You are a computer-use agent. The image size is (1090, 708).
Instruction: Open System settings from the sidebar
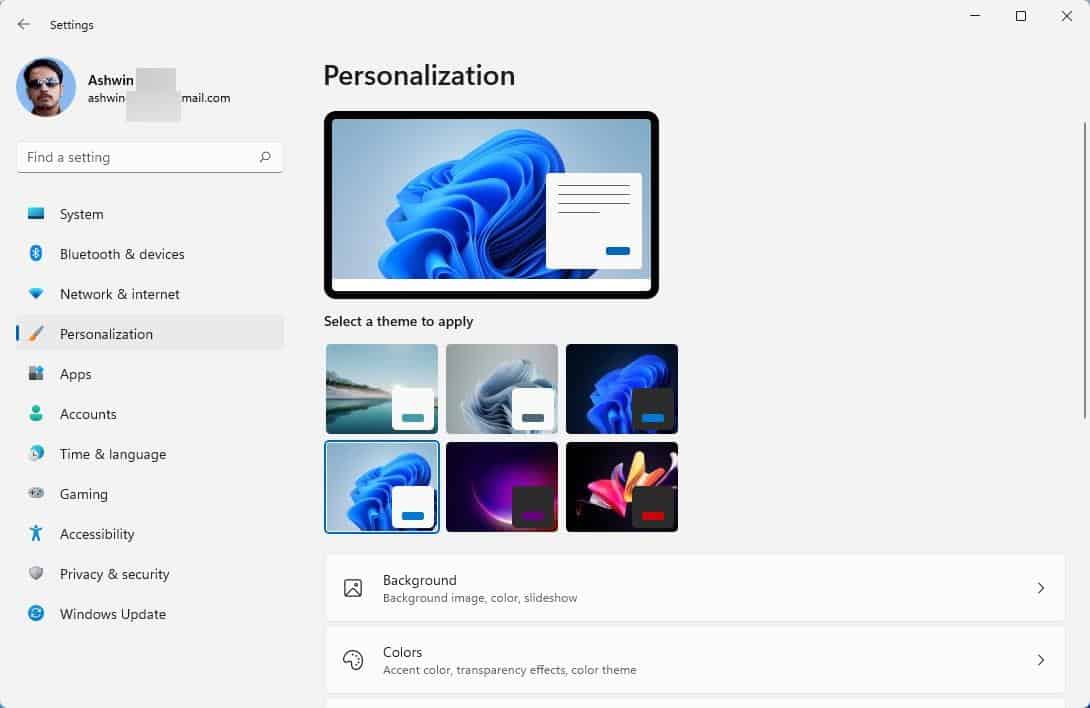[x=80, y=213]
